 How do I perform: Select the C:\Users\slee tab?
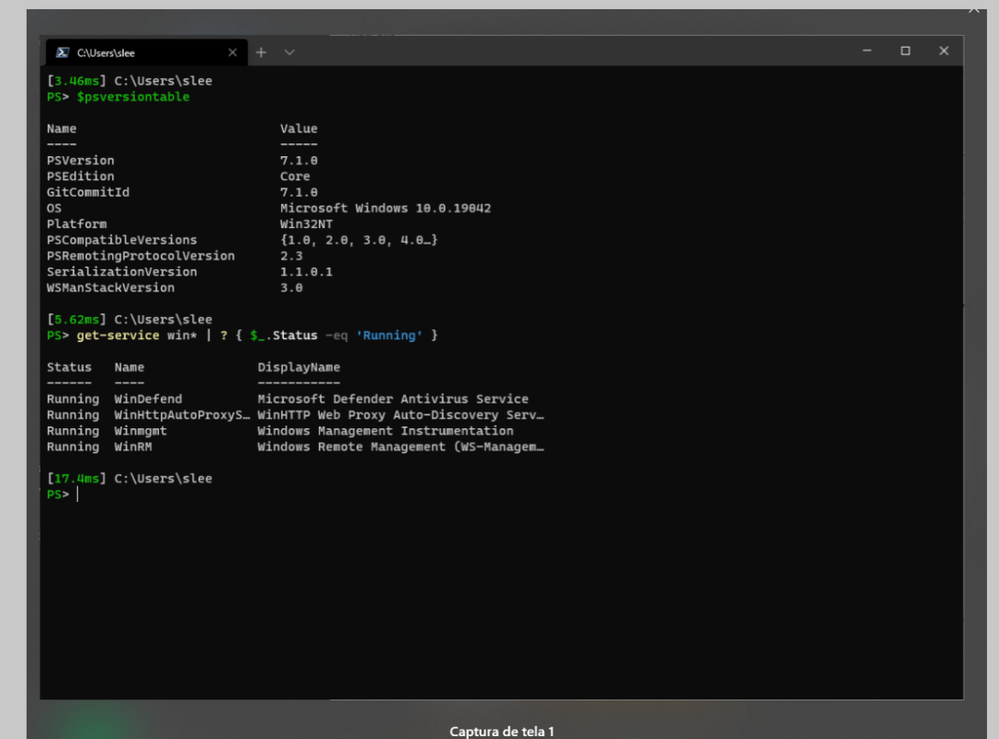pyautogui.click(x=146, y=52)
